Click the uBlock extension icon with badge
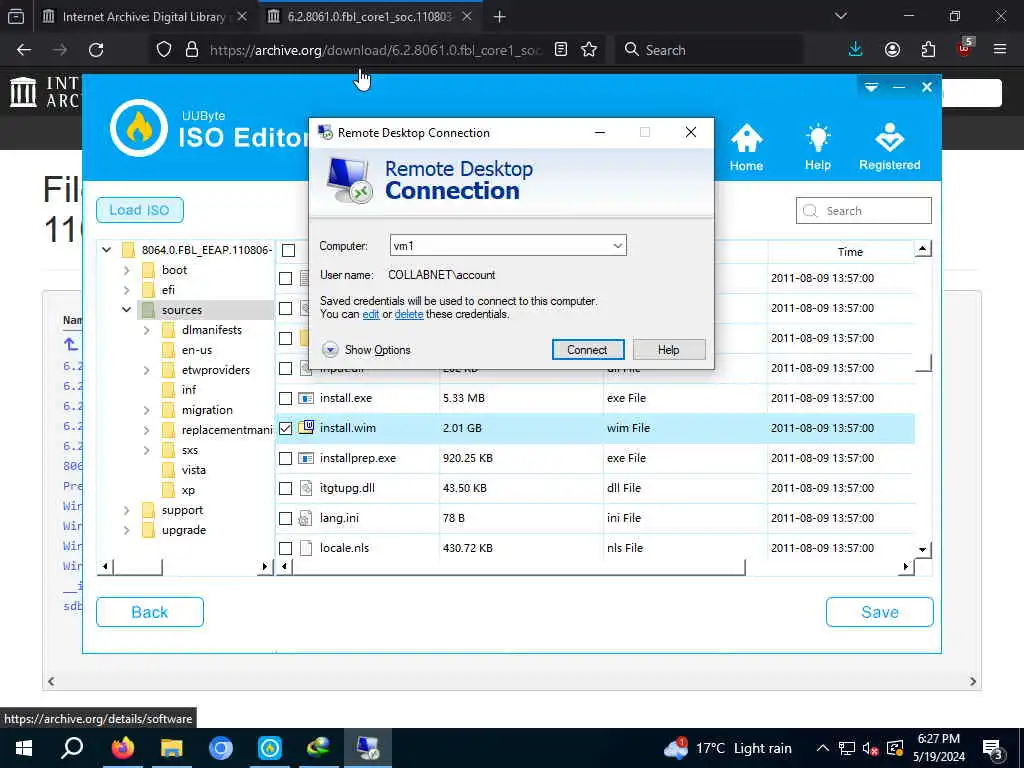Image resolution: width=1024 pixels, height=768 pixels. (965, 48)
